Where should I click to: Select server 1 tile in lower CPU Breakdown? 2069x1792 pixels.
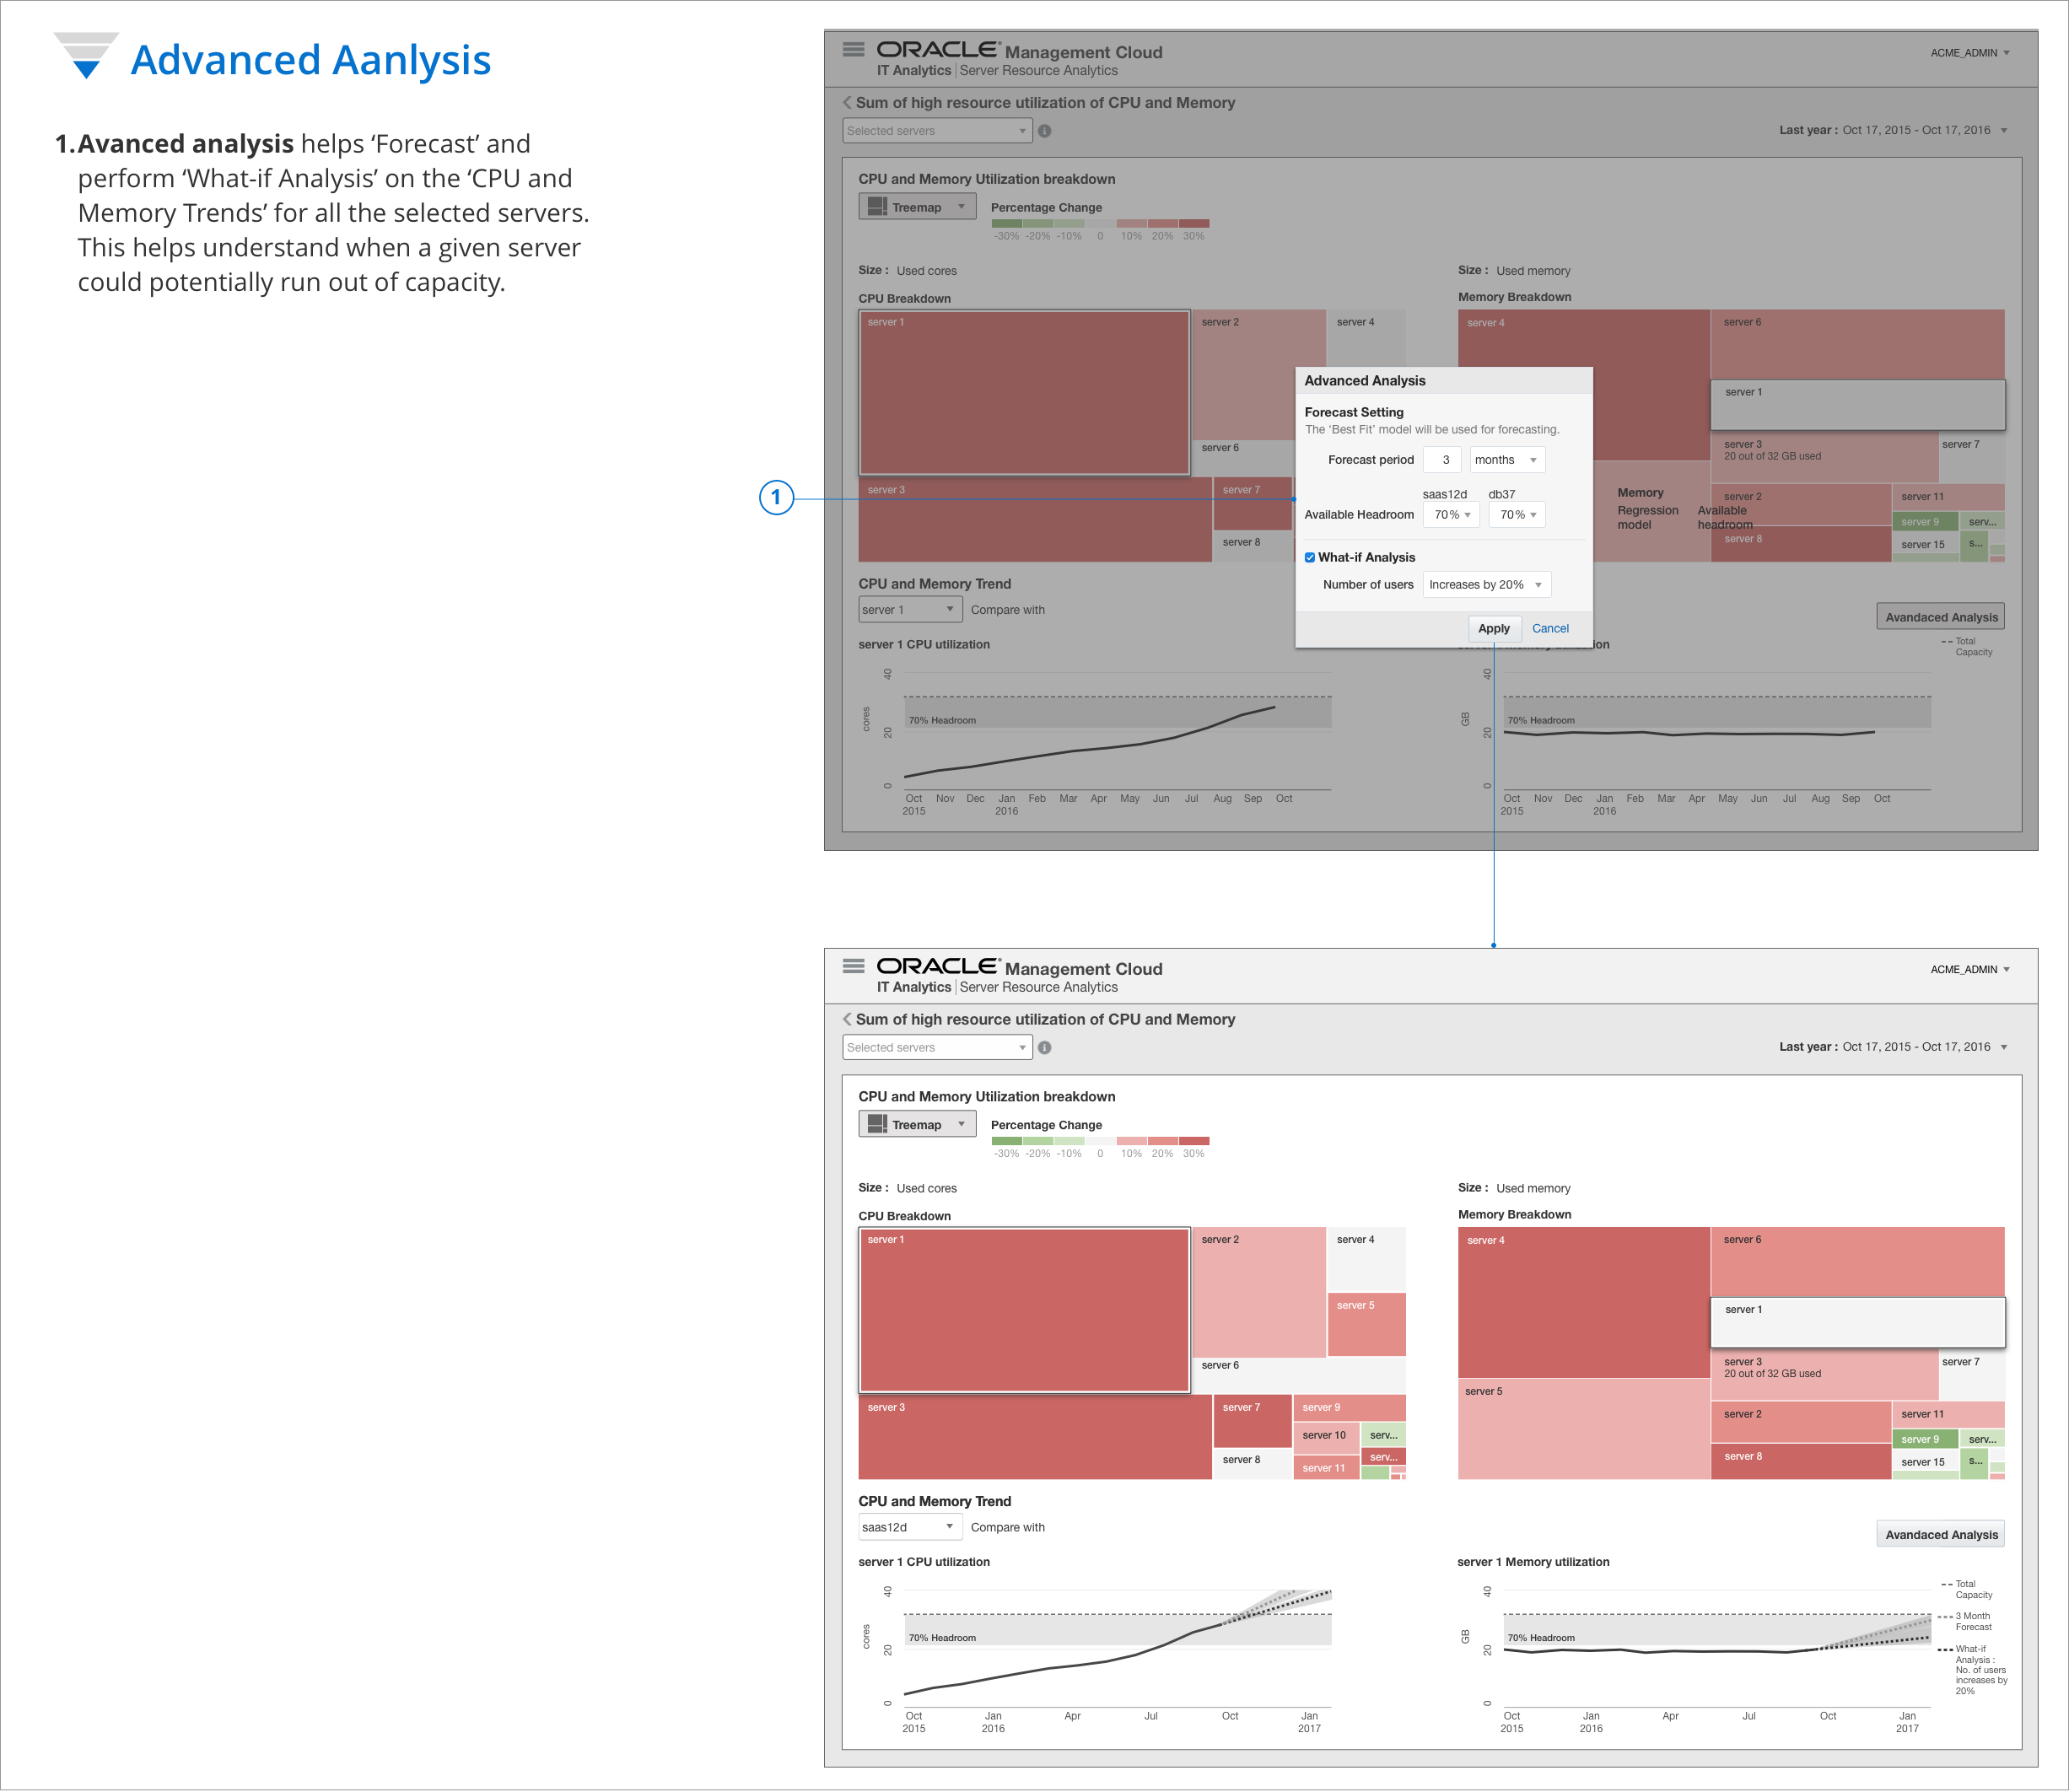[x=1024, y=1310]
